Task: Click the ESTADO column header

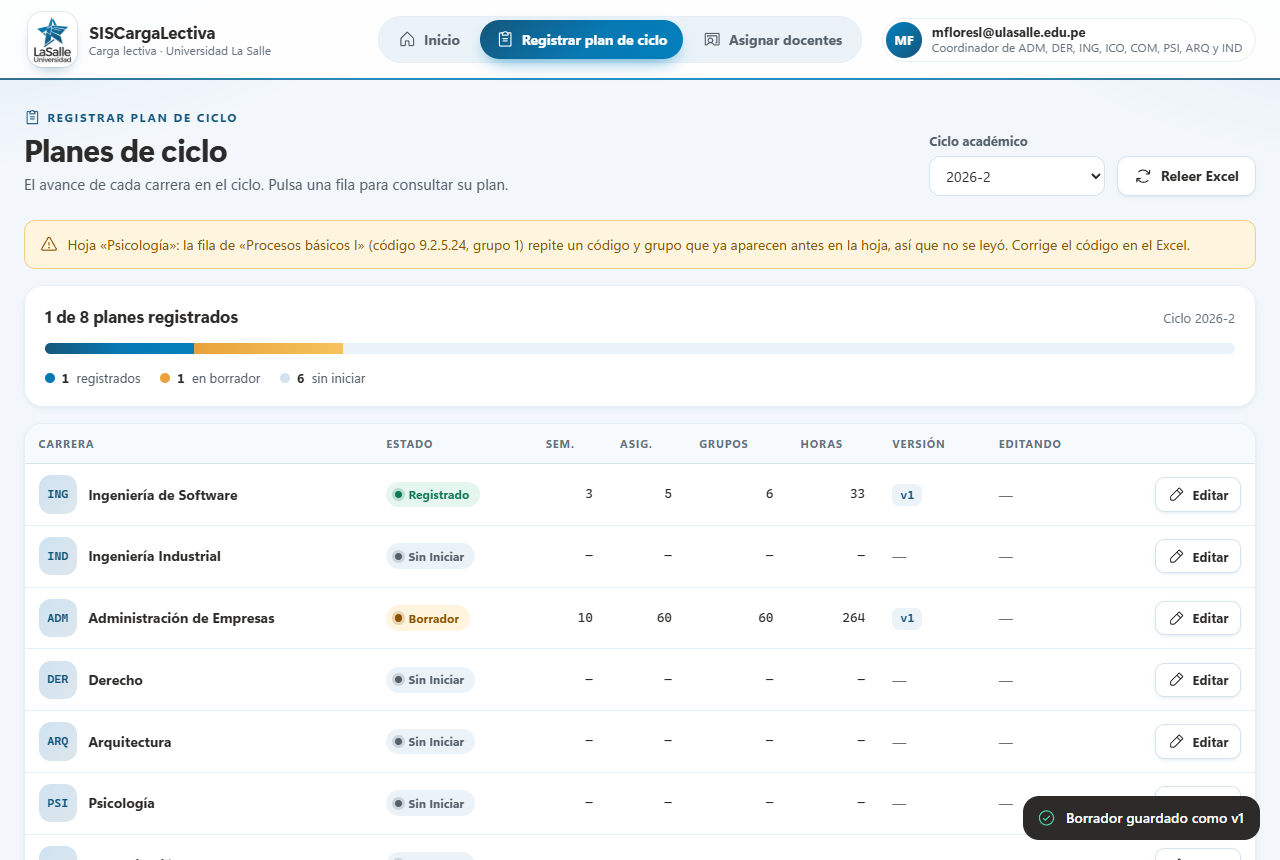Action: pyautogui.click(x=410, y=444)
